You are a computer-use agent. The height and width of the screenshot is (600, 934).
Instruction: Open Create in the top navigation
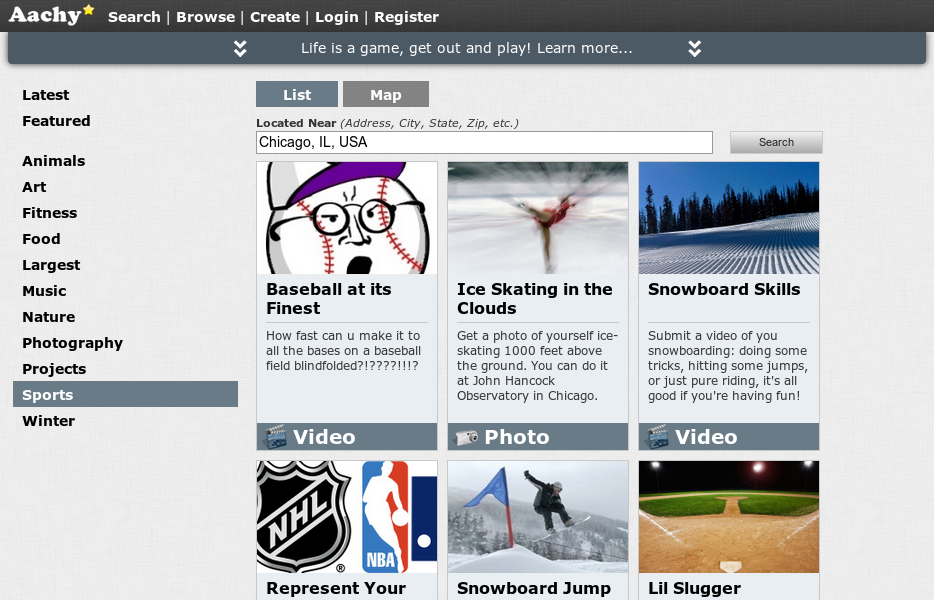pyautogui.click(x=275, y=17)
